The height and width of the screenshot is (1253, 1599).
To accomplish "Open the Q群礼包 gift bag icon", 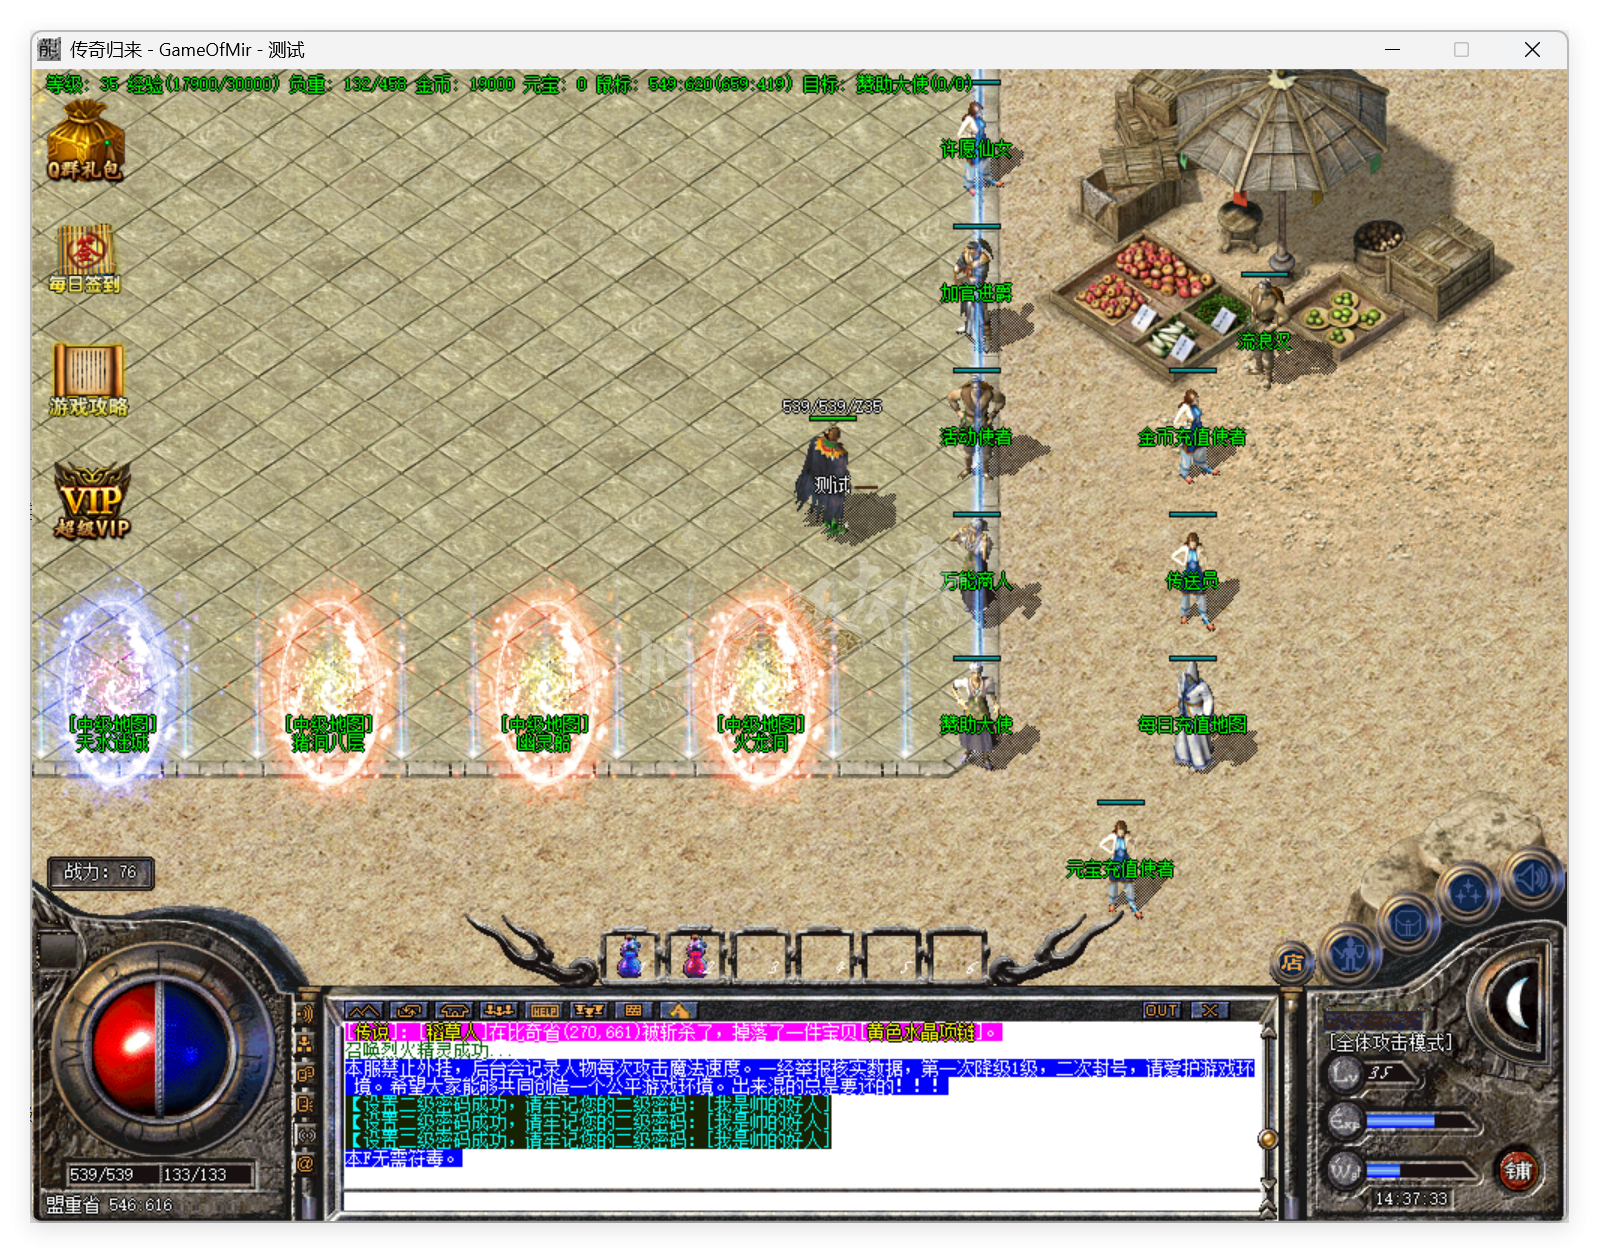I will [x=86, y=142].
